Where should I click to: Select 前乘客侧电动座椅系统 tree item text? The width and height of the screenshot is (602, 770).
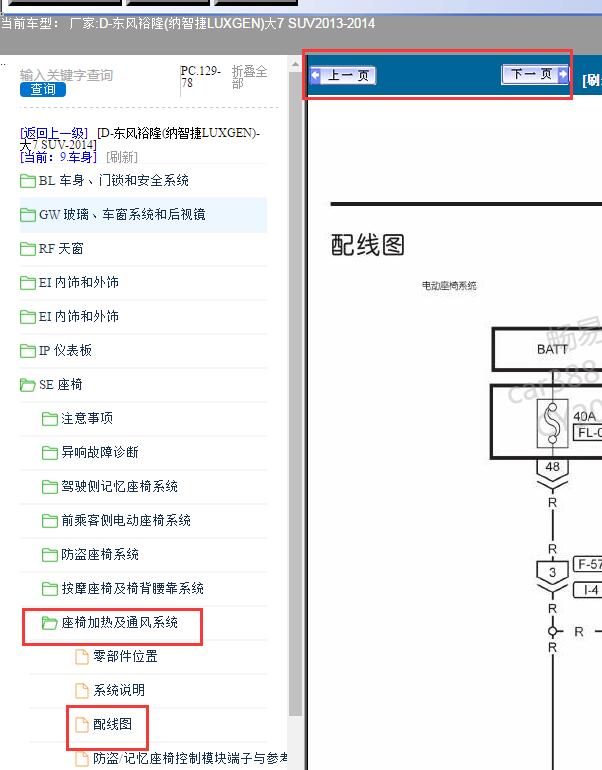point(126,521)
